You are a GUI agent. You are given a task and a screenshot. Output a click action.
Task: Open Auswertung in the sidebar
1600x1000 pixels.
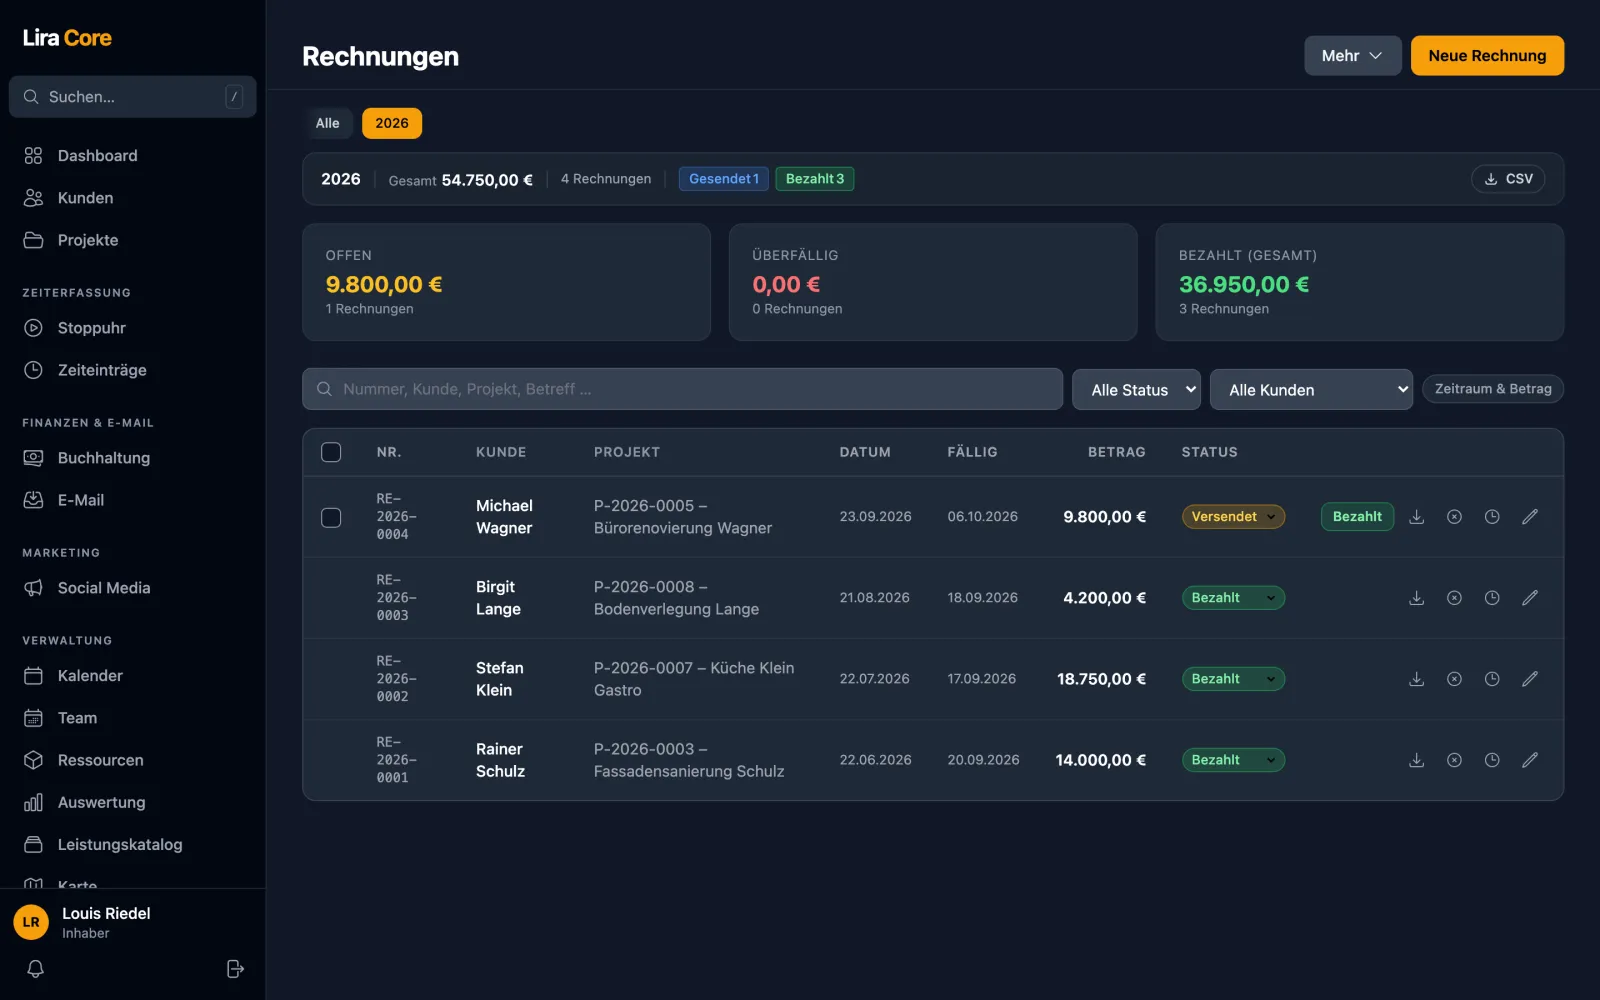pyautogui.click(x=132, y=802)
